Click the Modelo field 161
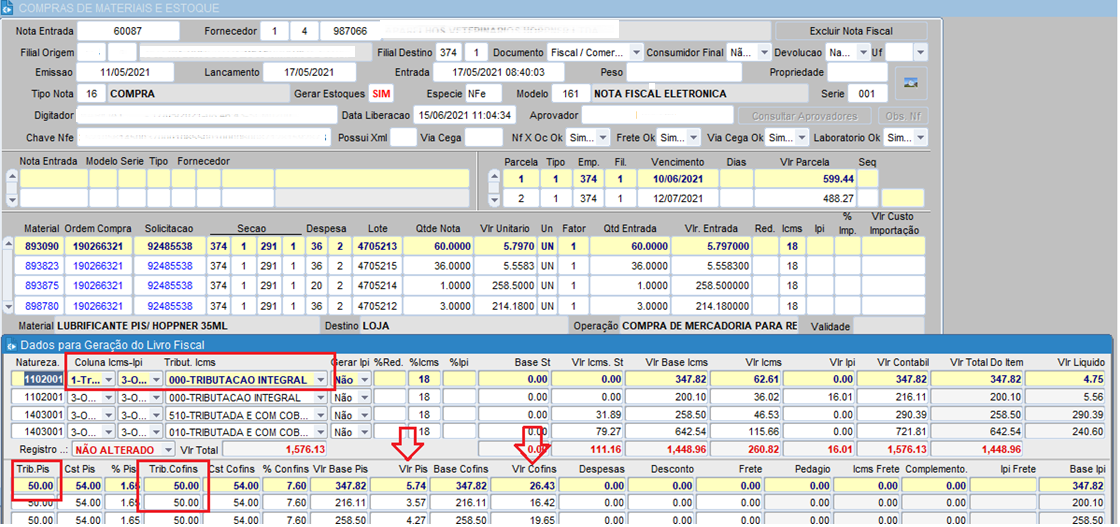 (x=571, y=94)
